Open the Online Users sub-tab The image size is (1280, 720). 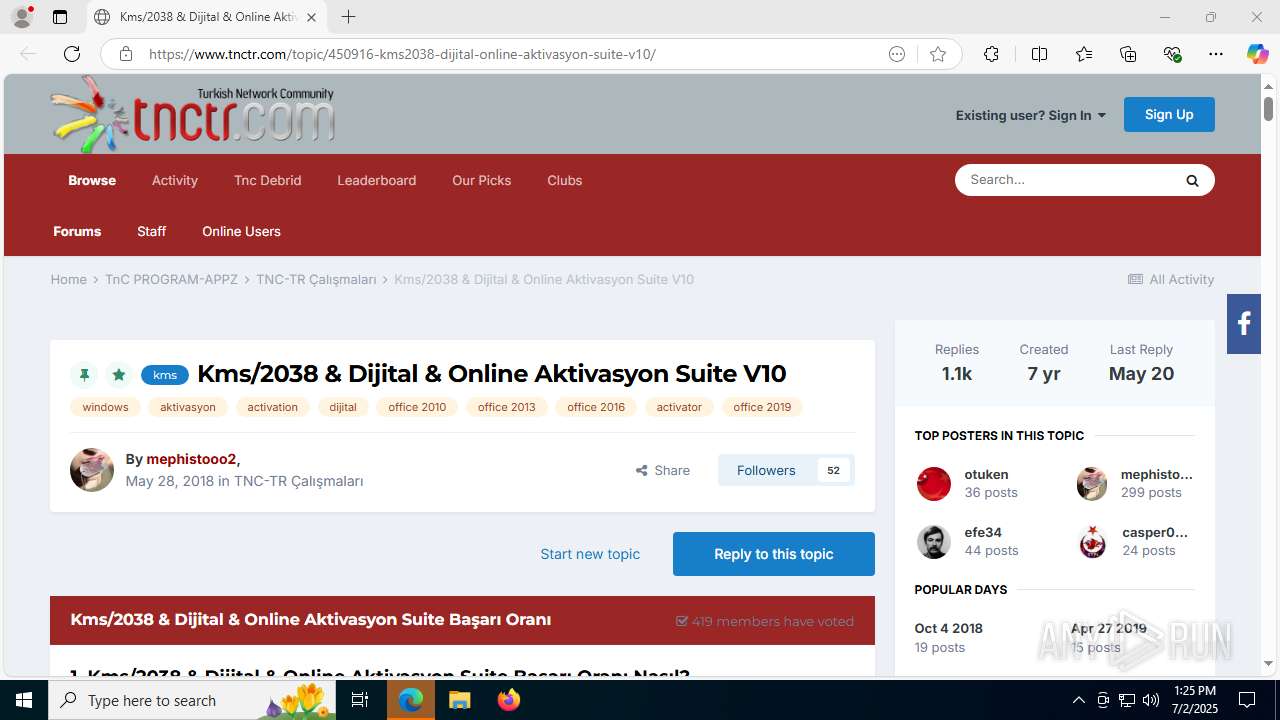[x=241, y=231]
